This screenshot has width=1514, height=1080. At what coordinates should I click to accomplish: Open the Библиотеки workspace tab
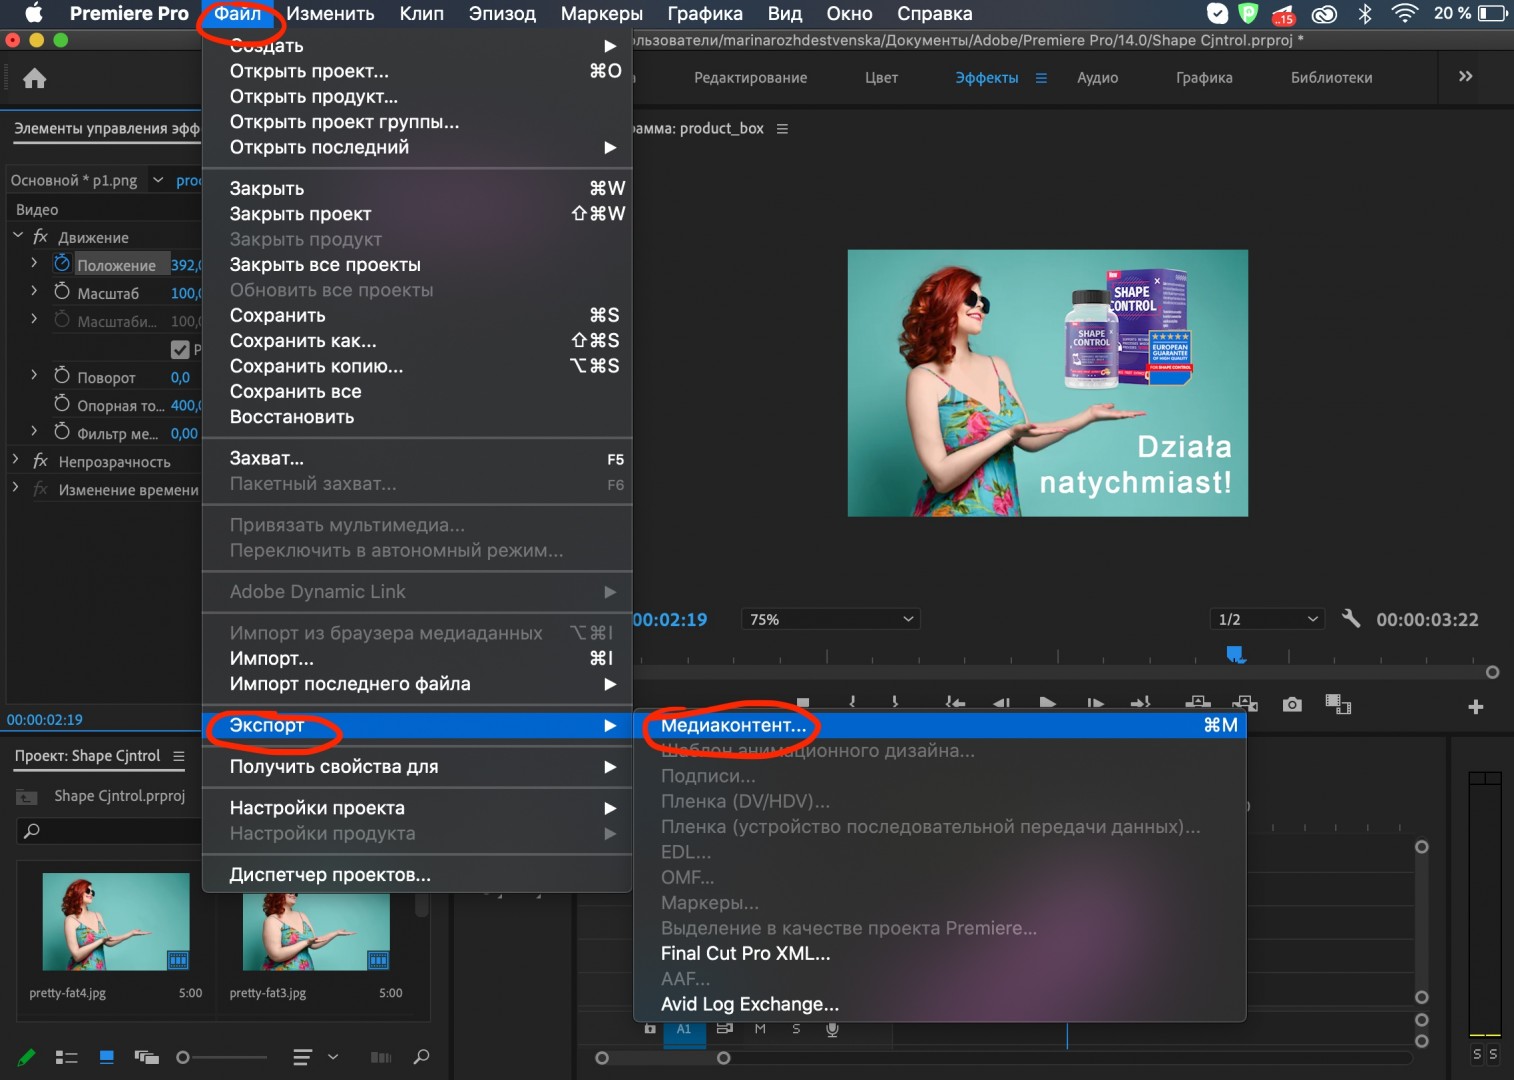[x=1331, y=78]
